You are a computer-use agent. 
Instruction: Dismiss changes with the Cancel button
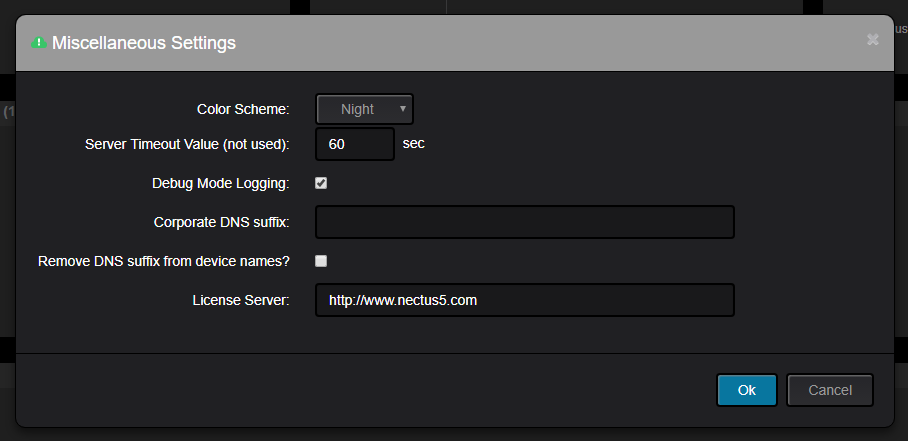[830, 390]
